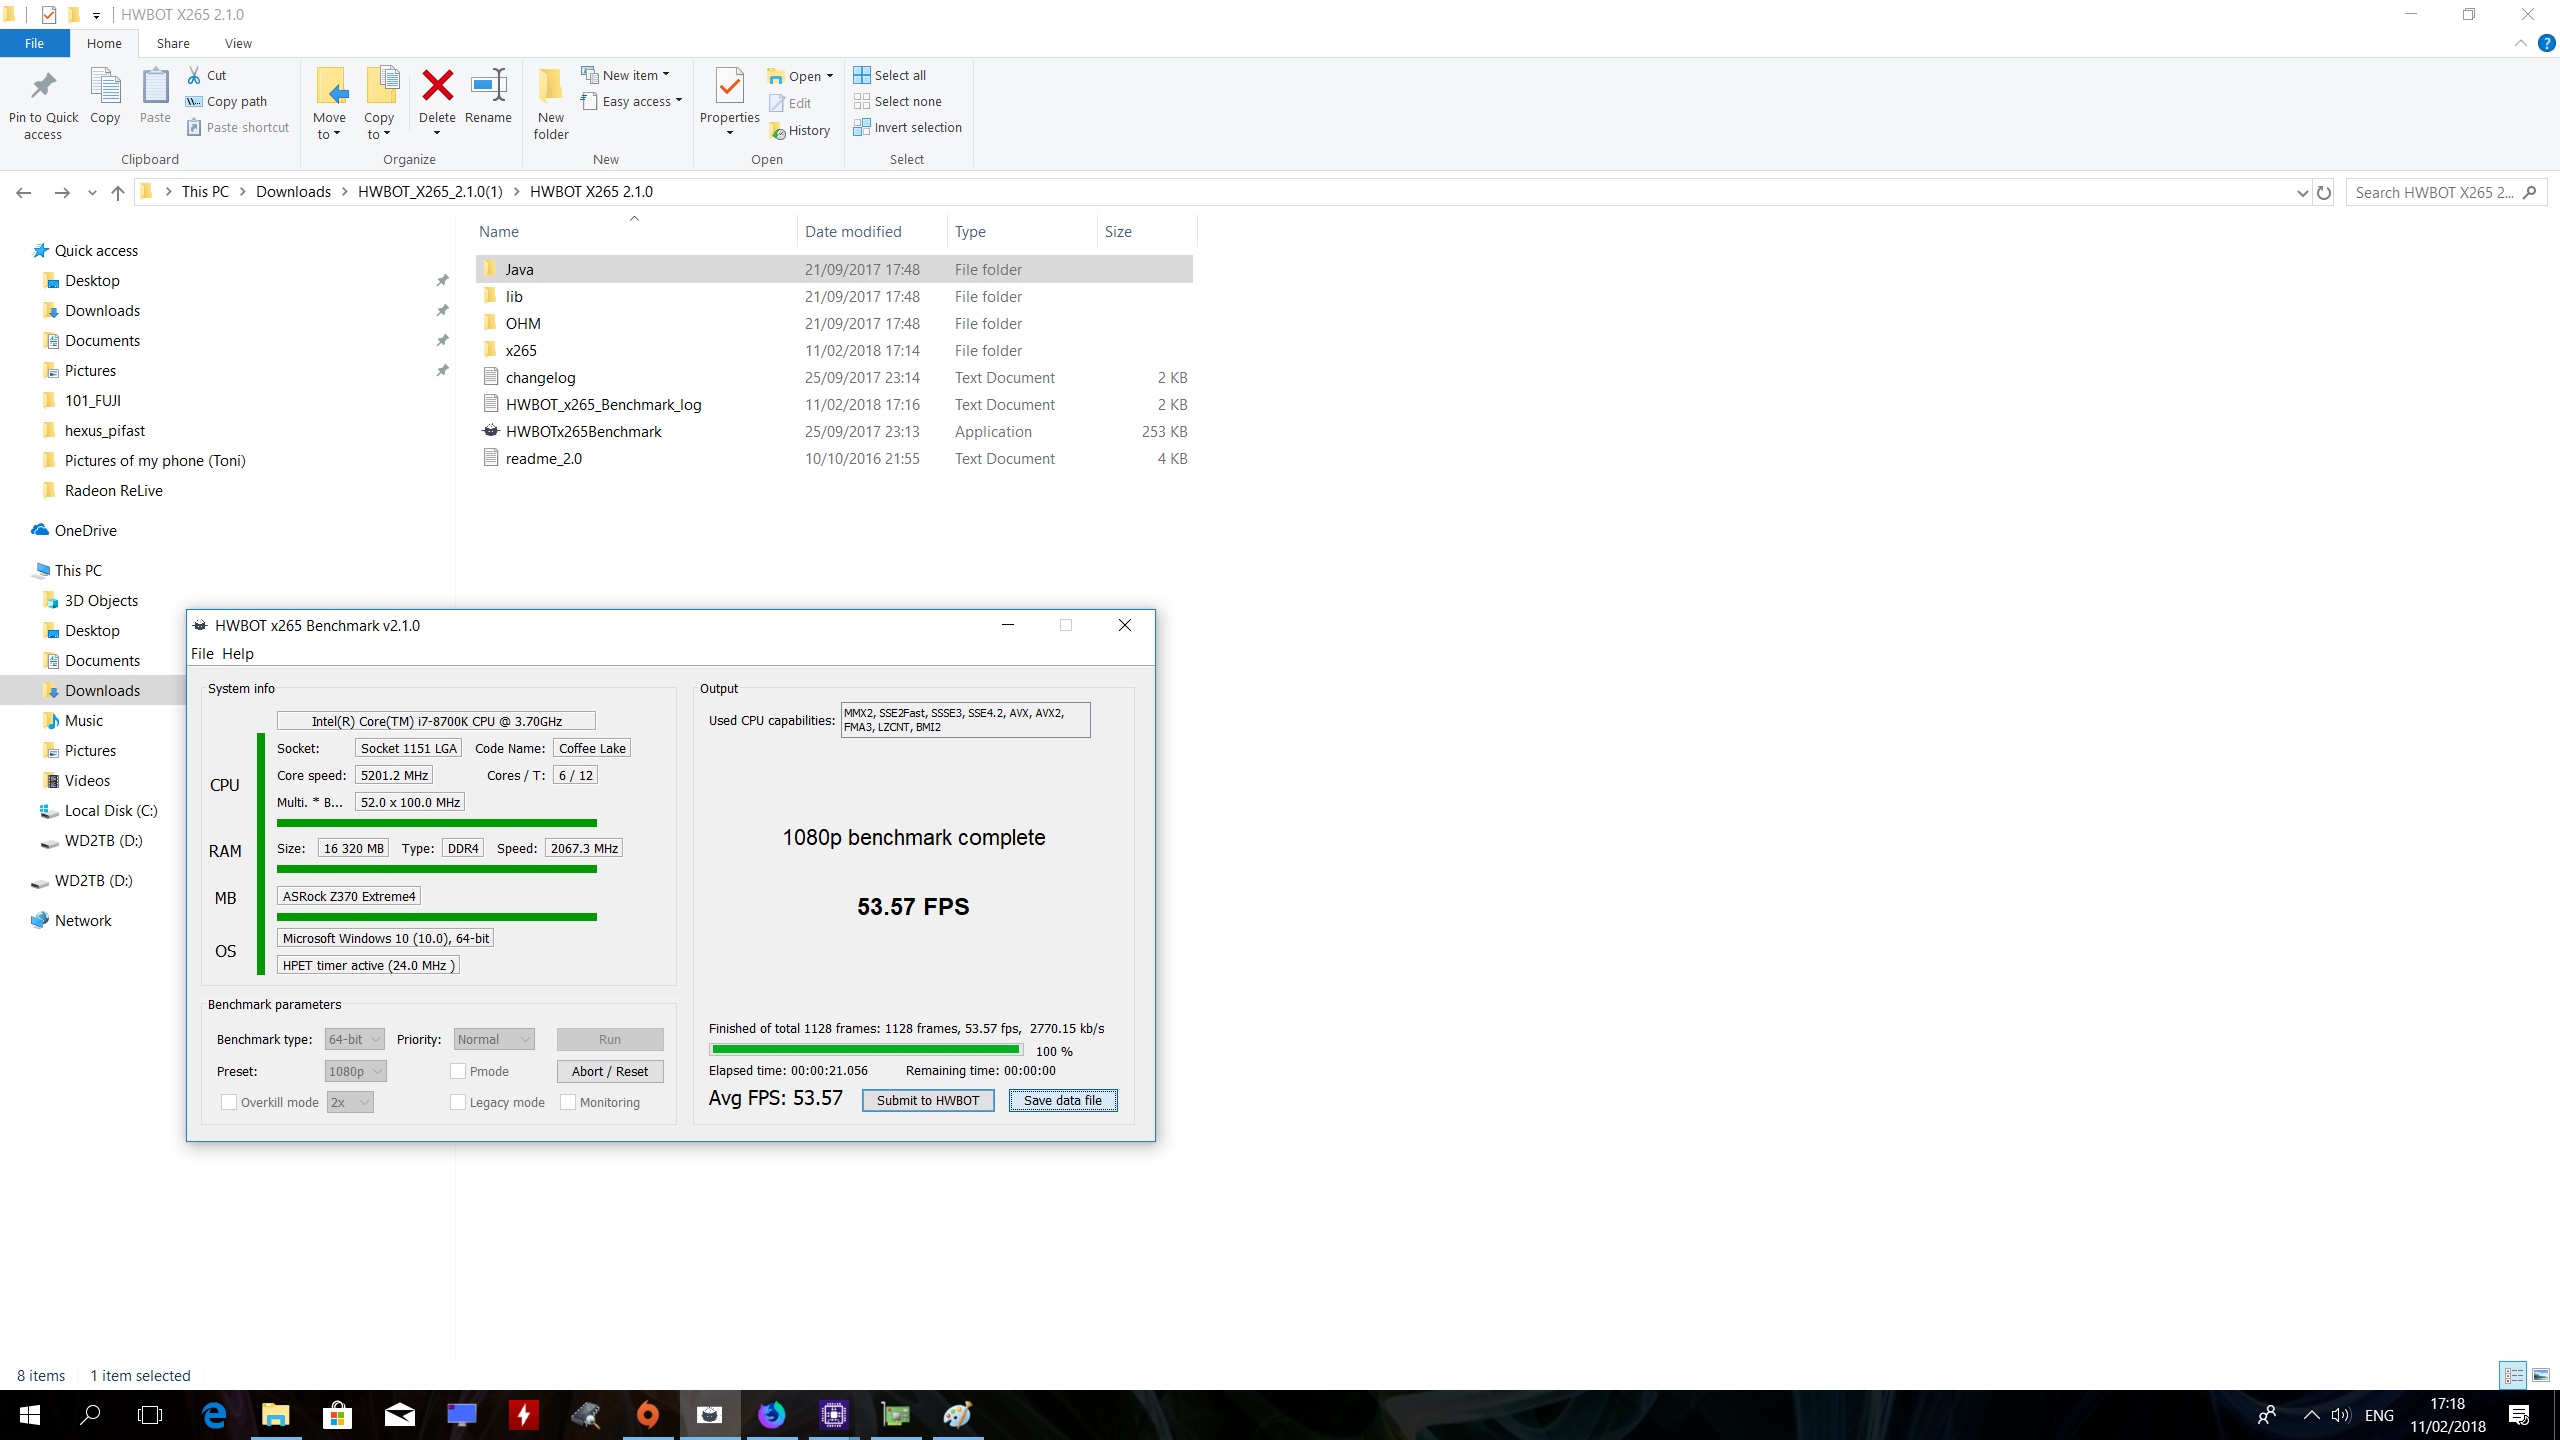
Task: Click Select none in ribbon
Action: click(898, 101)
